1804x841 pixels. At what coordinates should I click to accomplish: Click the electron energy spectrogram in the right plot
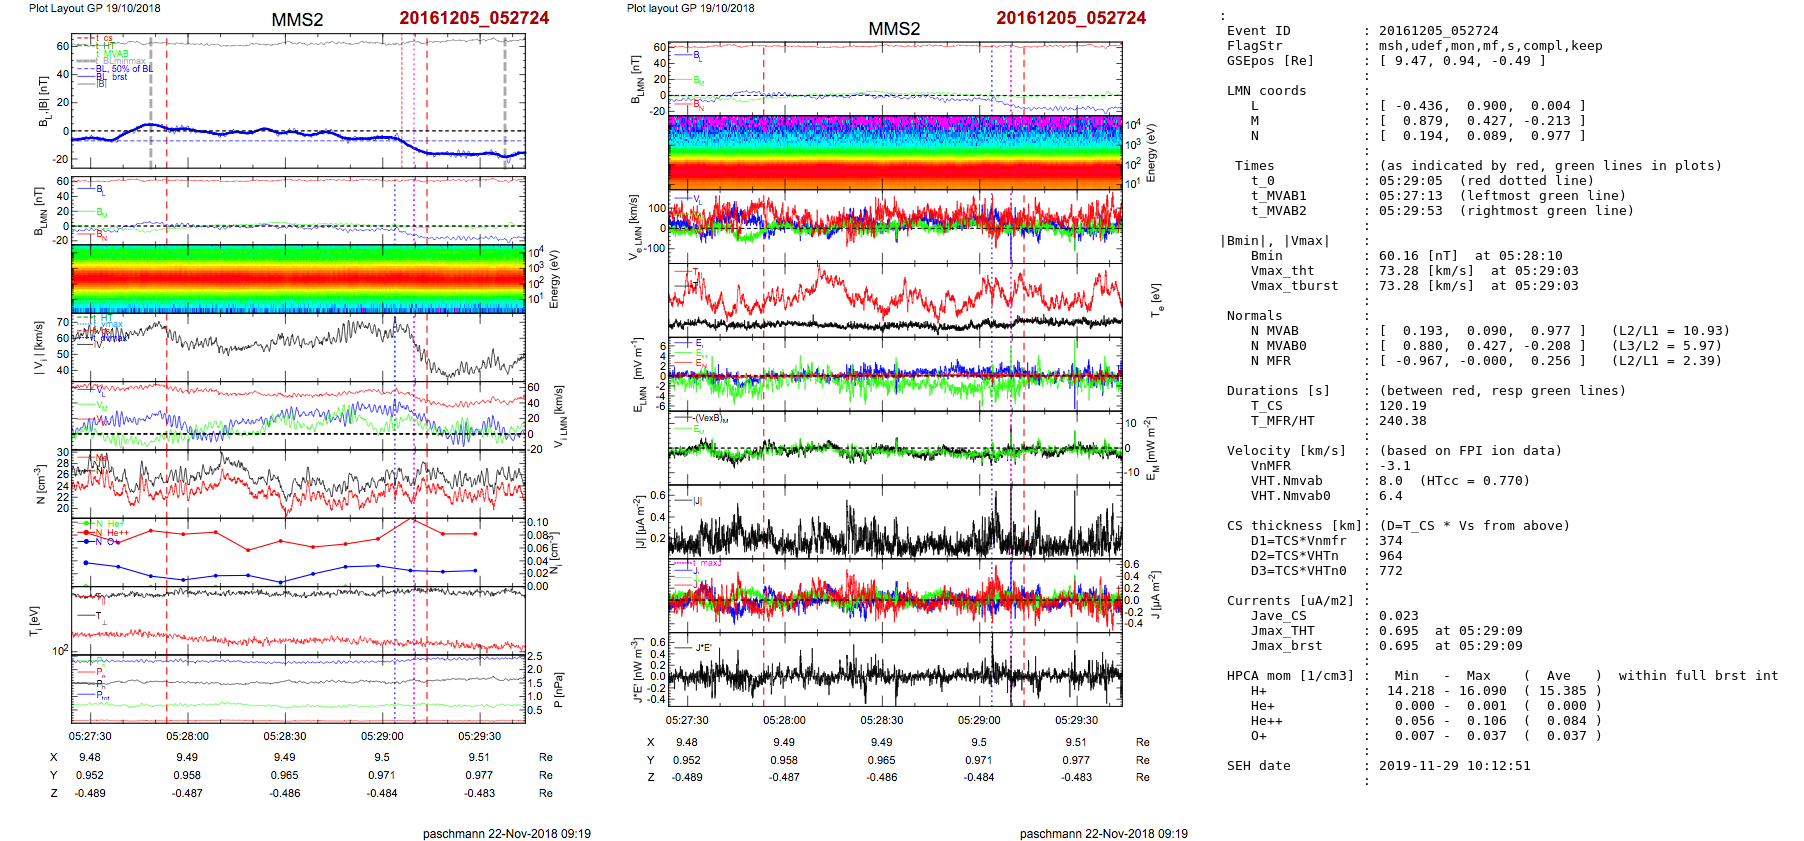pyautogui.click(x=895, y=152)
